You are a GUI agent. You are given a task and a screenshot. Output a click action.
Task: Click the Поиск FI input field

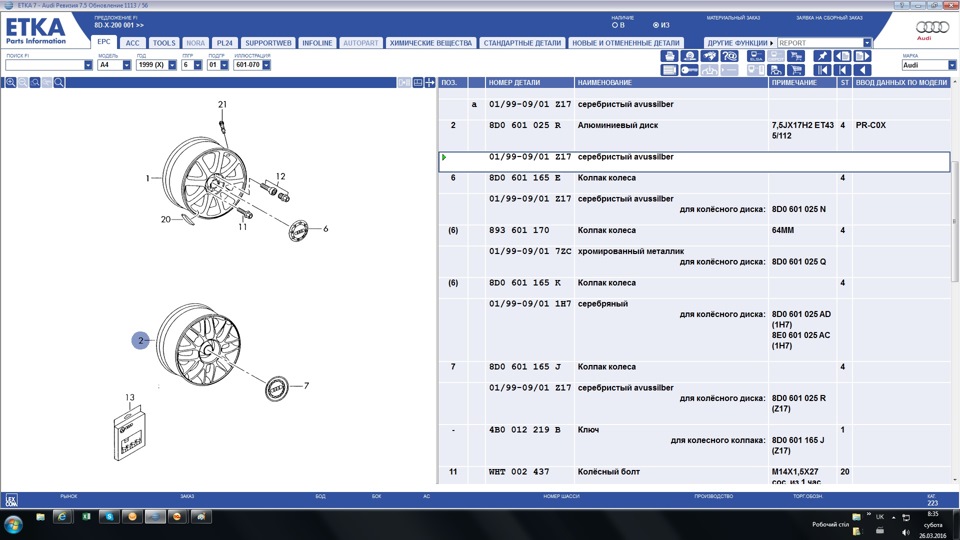pos(45,65)
